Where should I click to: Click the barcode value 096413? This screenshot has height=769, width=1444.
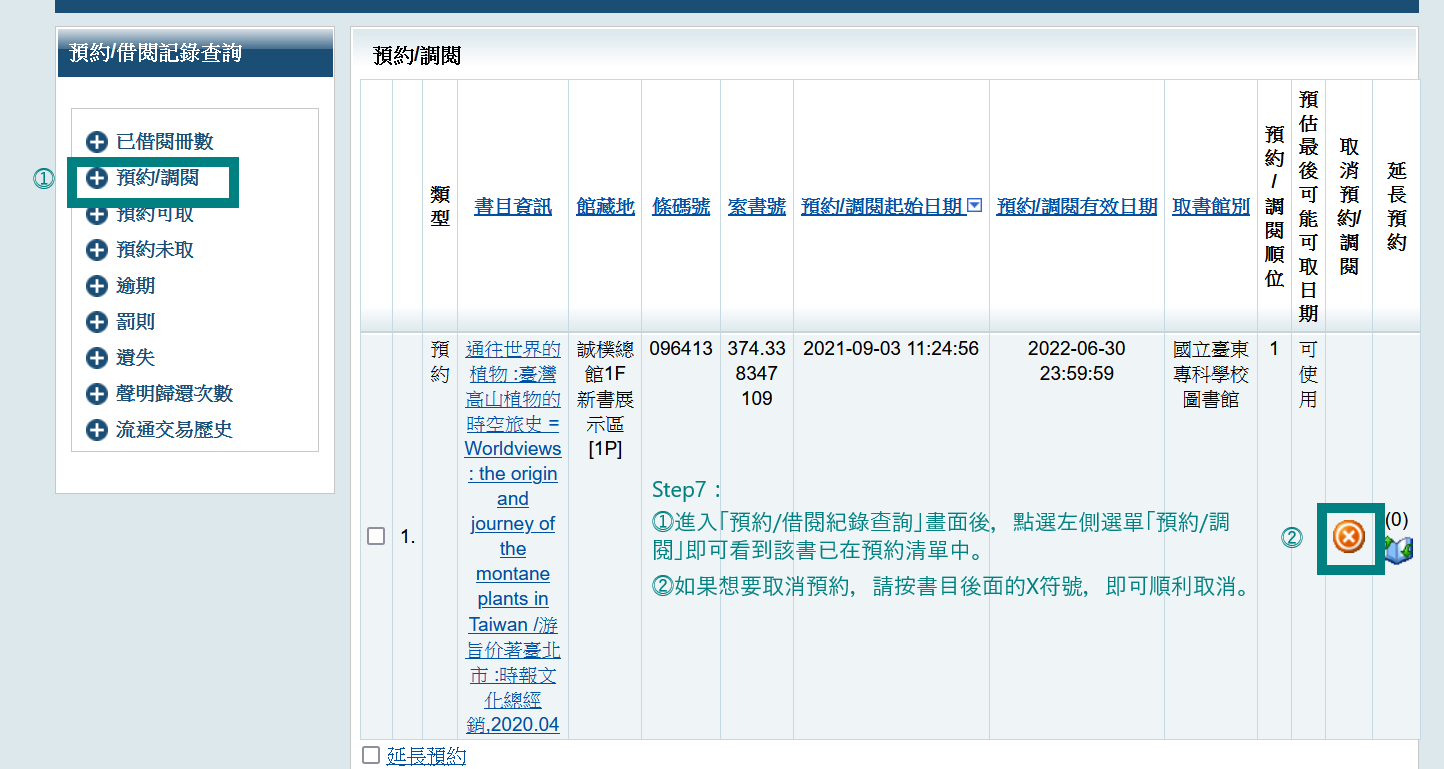click(x=681, y=349)
